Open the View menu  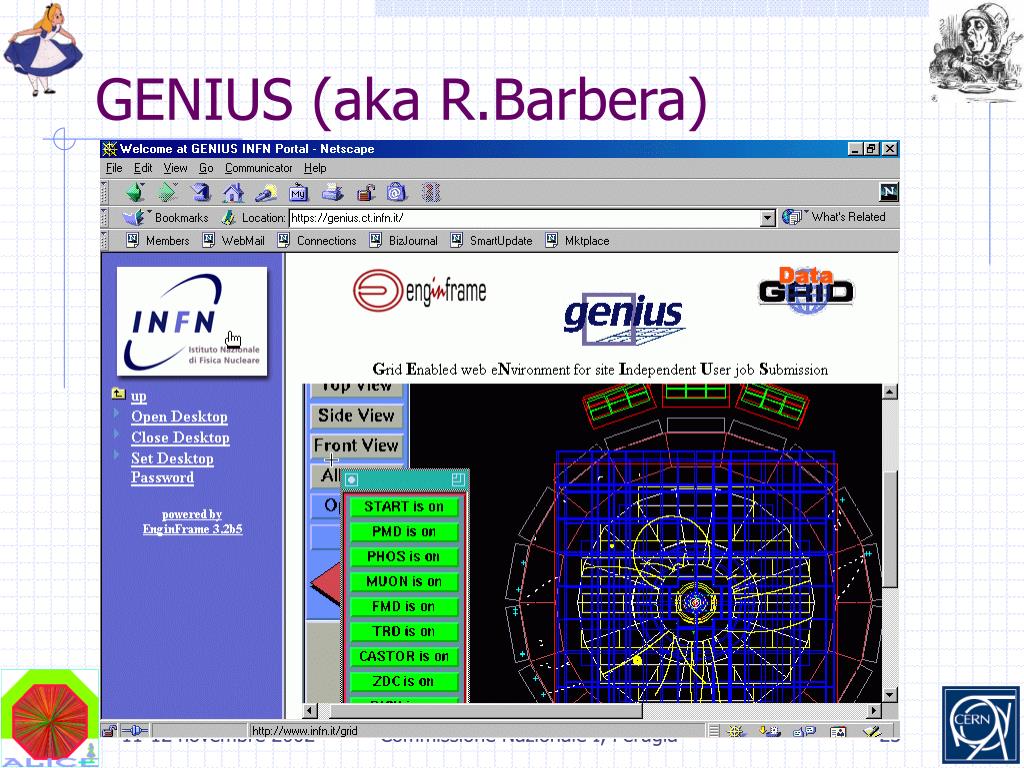click(175, 168)
